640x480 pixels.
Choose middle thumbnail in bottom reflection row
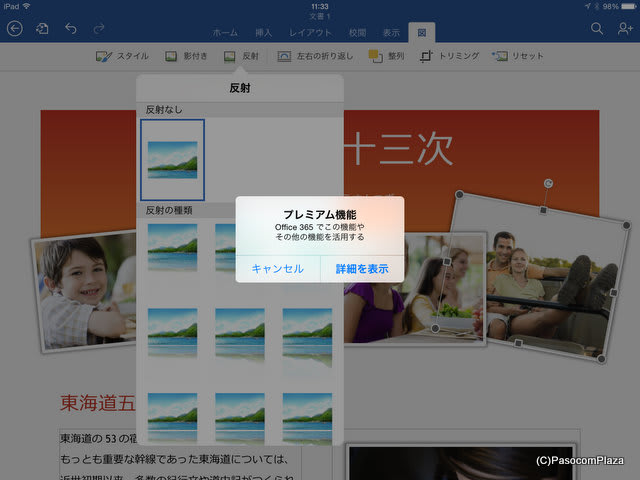click(x=240, y=418)
